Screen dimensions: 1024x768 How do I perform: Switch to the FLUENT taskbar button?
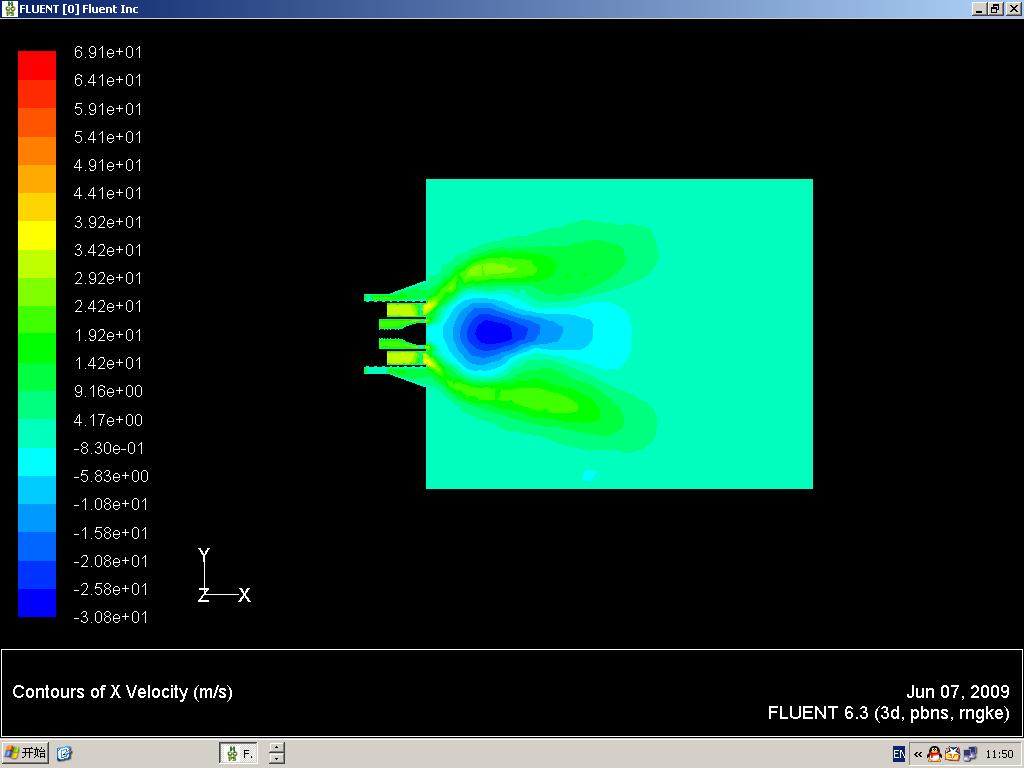238,753
